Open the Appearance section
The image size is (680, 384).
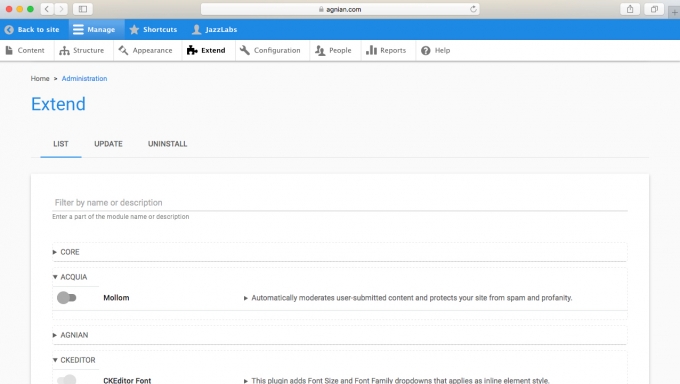(146, 50)
